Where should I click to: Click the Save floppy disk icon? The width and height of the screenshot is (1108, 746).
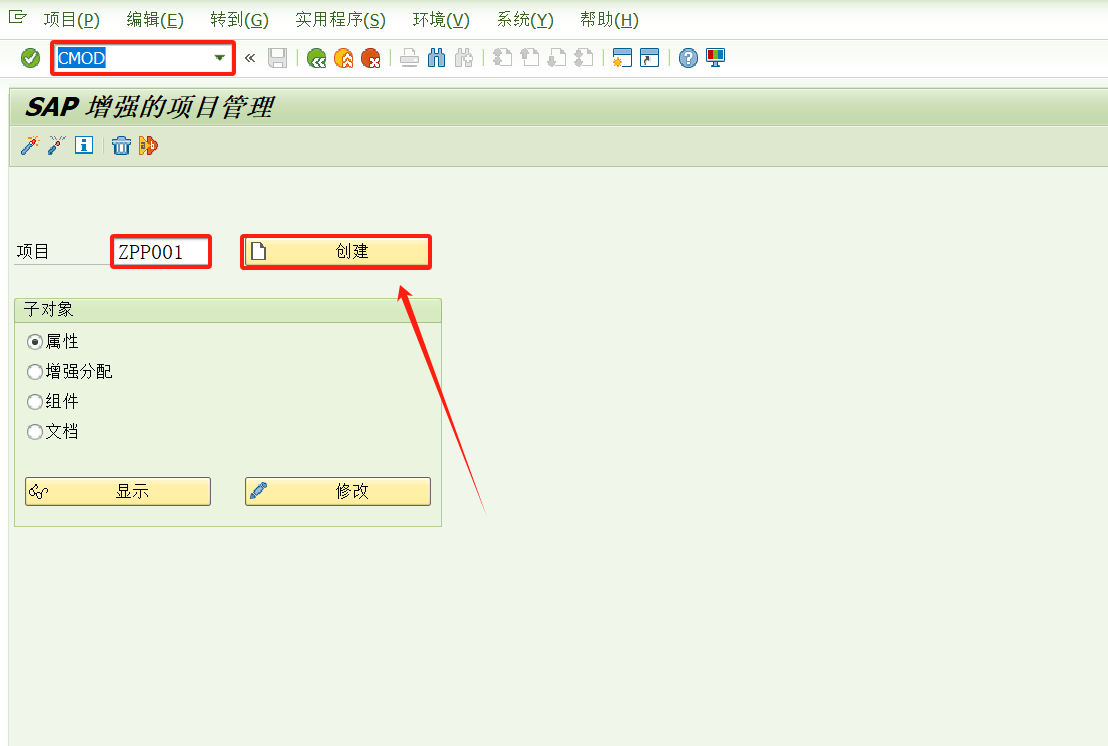(x=278, y=58)
